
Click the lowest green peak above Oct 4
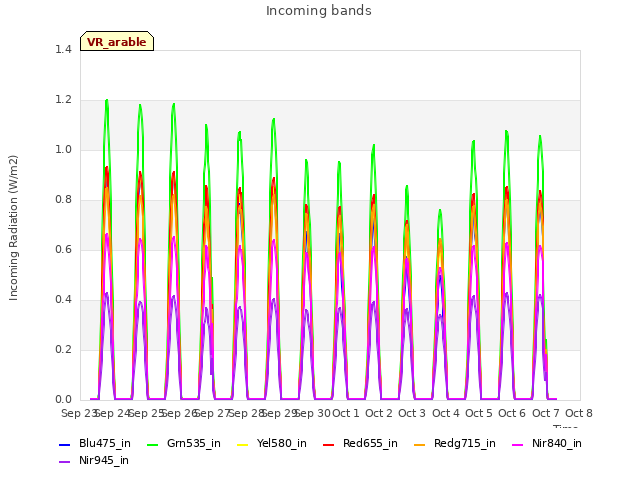pos(440,211)
